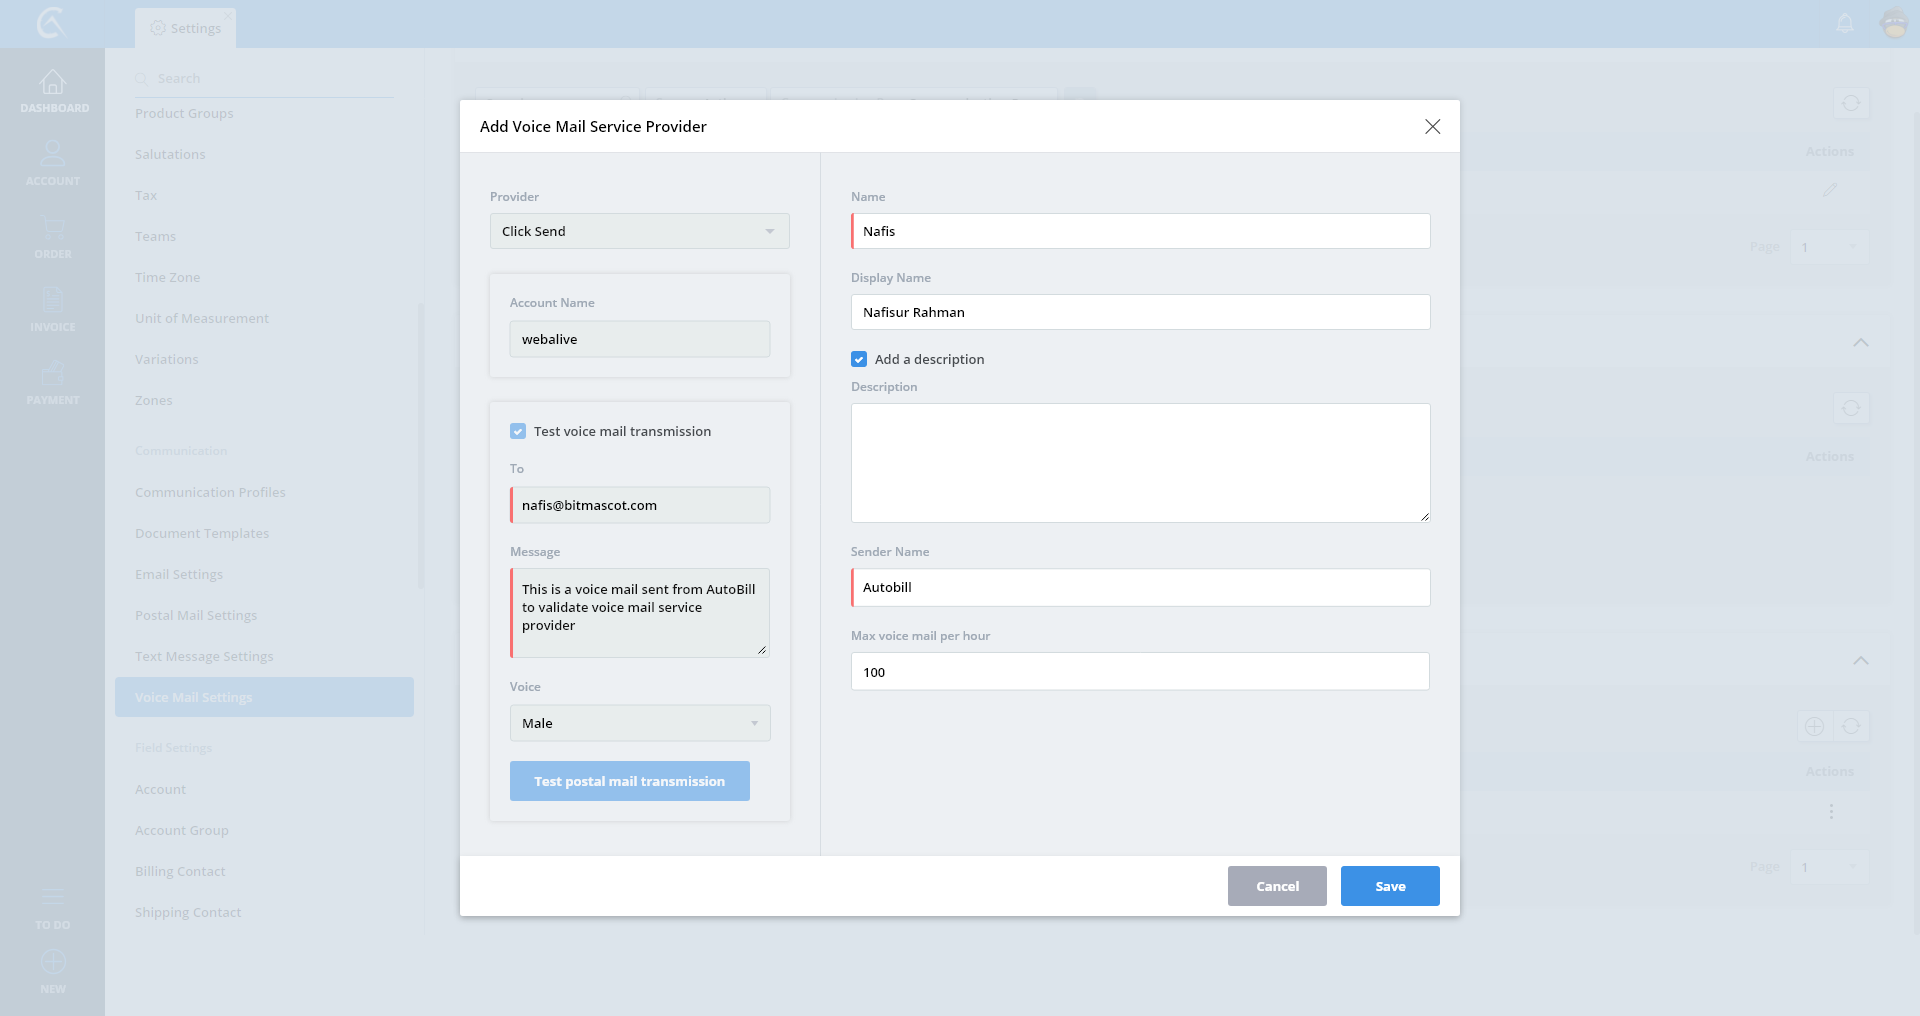Open the Dashboard home icon

point(53,83)
